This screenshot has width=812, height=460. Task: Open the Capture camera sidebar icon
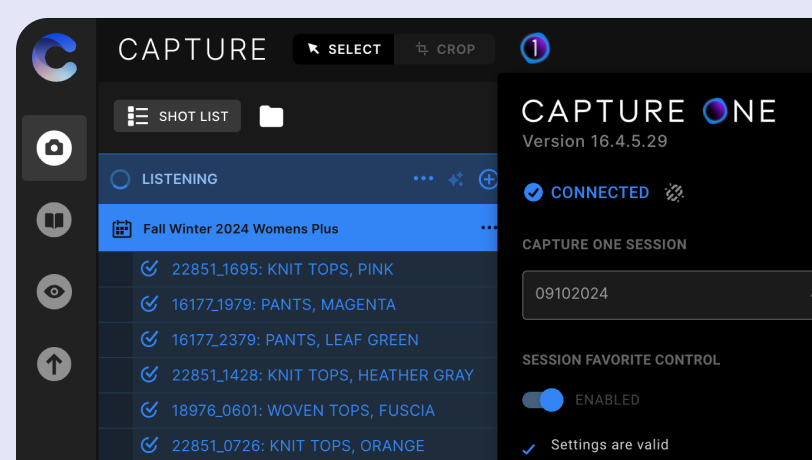tap(54, 148)
